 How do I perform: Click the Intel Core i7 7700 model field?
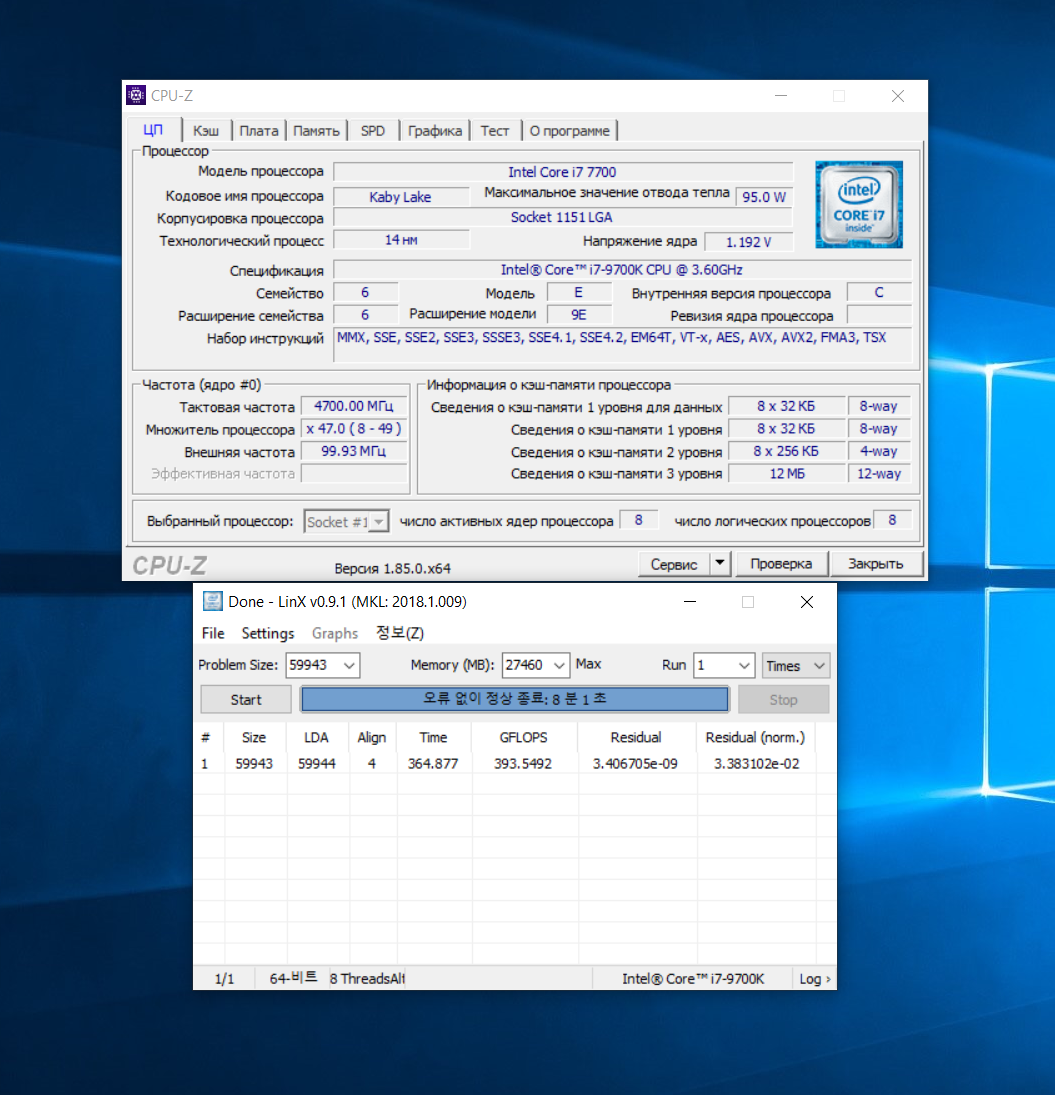click(563, 172)
